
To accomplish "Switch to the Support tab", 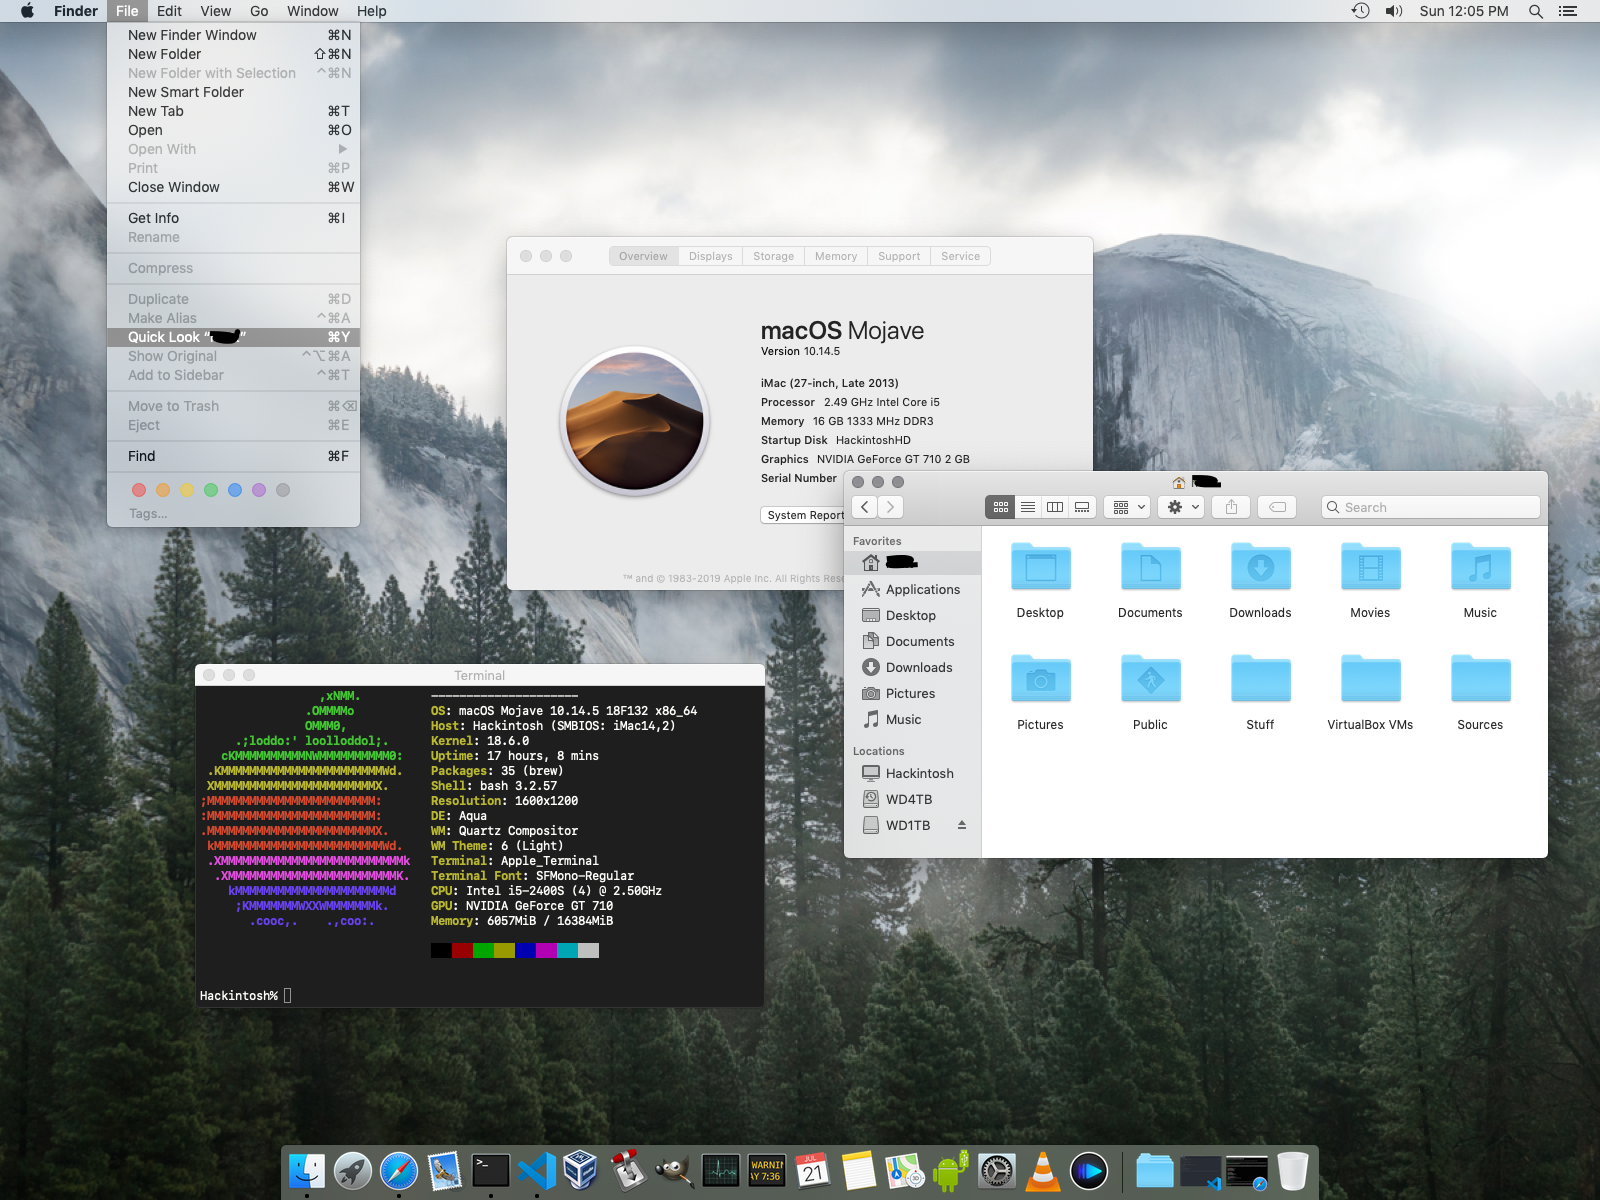I will click(899, 256).
